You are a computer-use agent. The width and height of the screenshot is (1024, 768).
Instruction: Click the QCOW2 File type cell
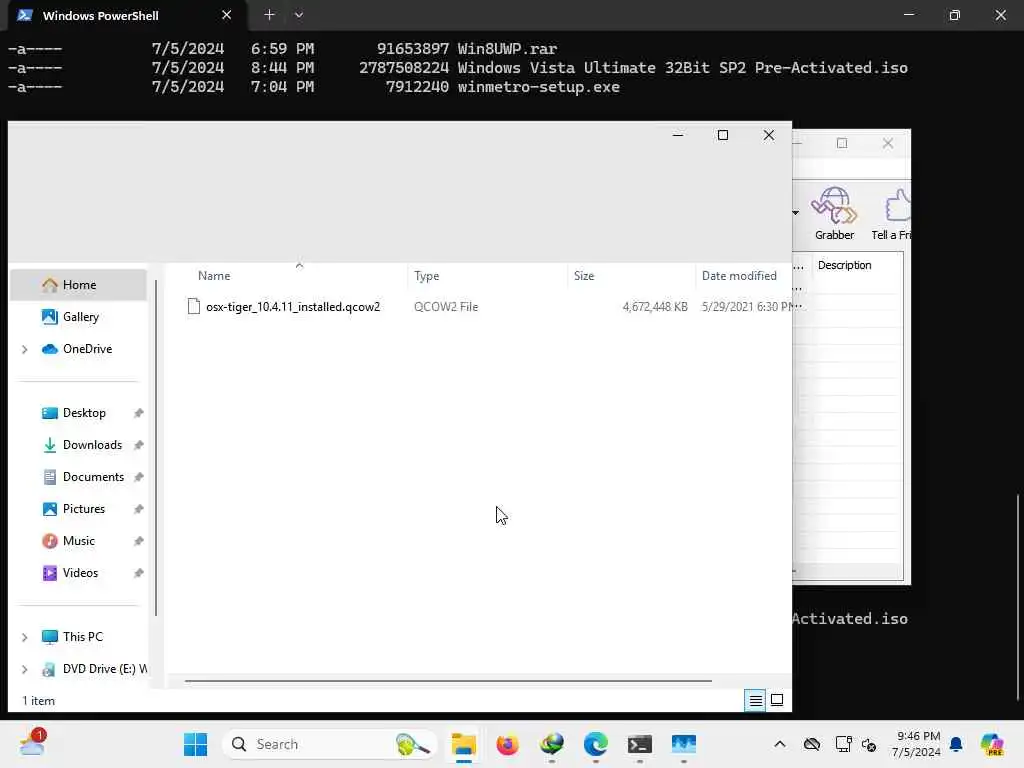[x=446, y=307]
